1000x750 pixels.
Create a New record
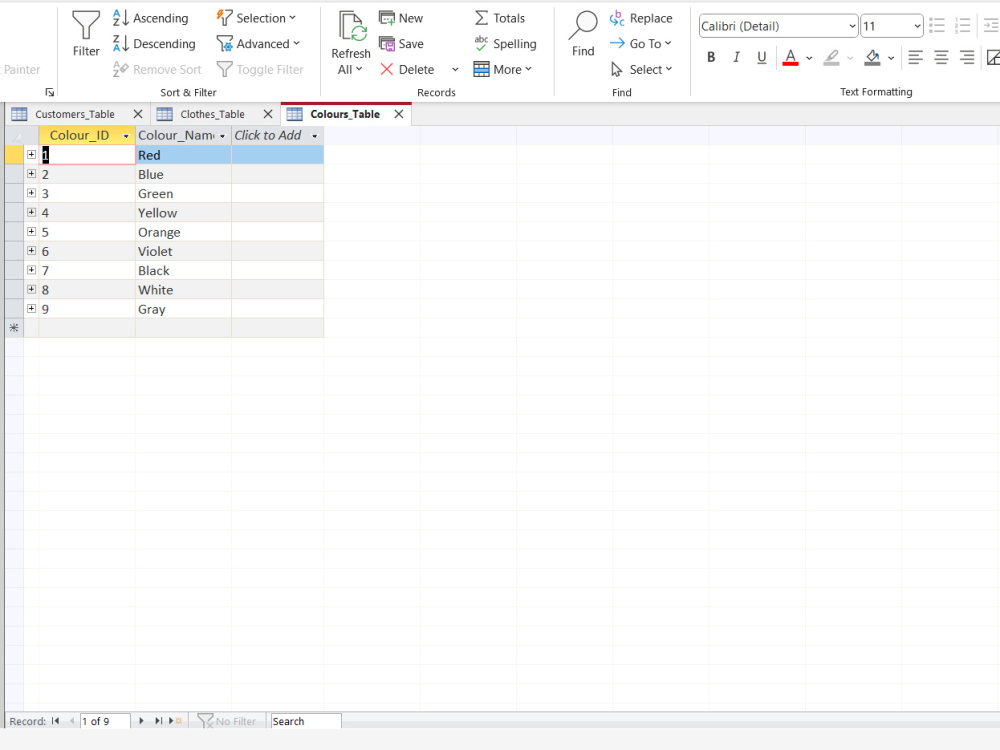tap(401, 18)
